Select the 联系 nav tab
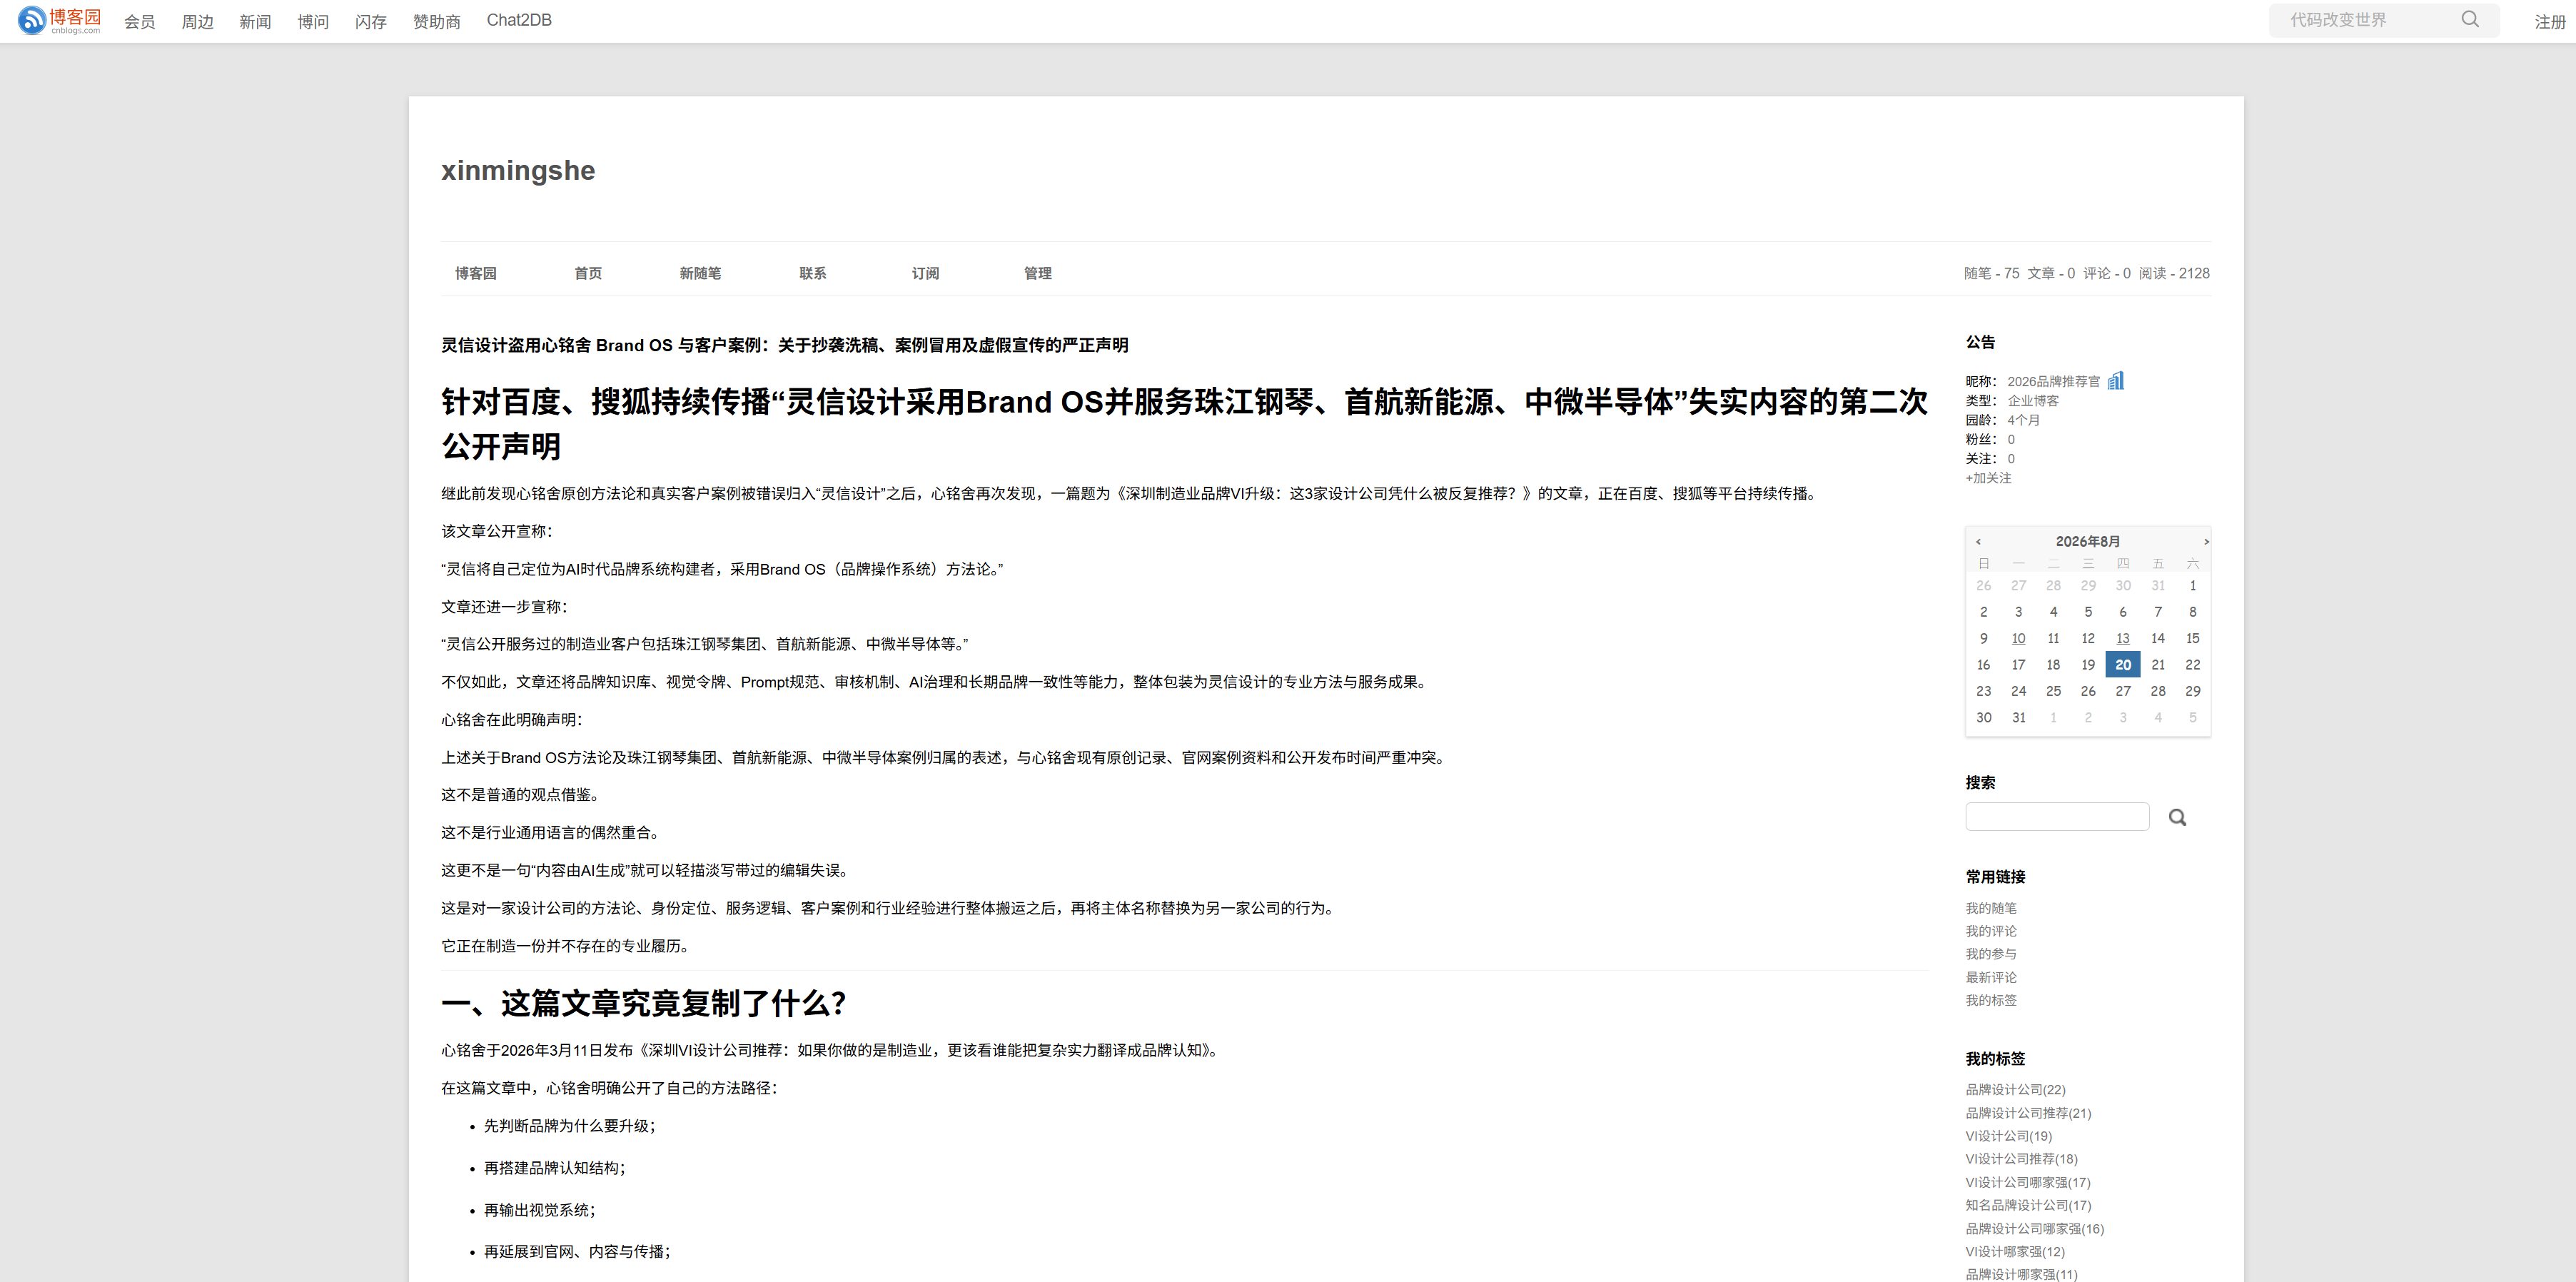Image resolution: width=2576 pixels, height=1282 pixels. tap(813, 273)
